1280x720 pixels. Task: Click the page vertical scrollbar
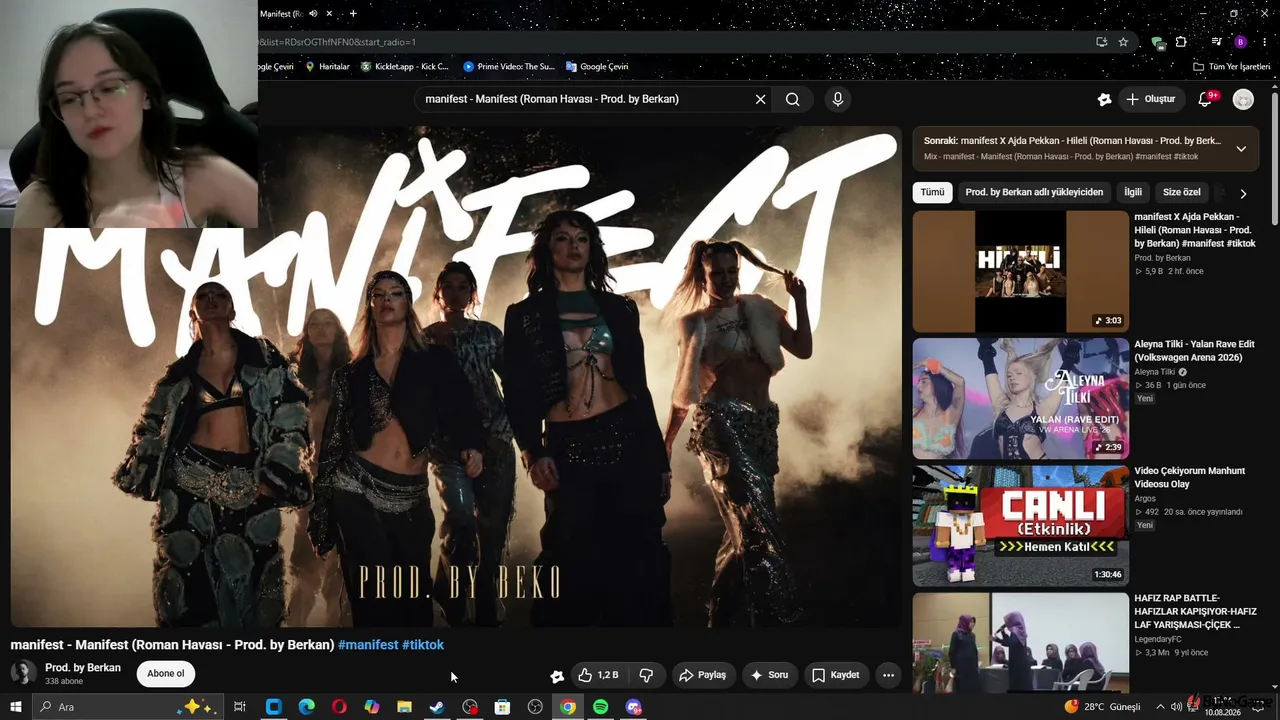point(1274,157)
